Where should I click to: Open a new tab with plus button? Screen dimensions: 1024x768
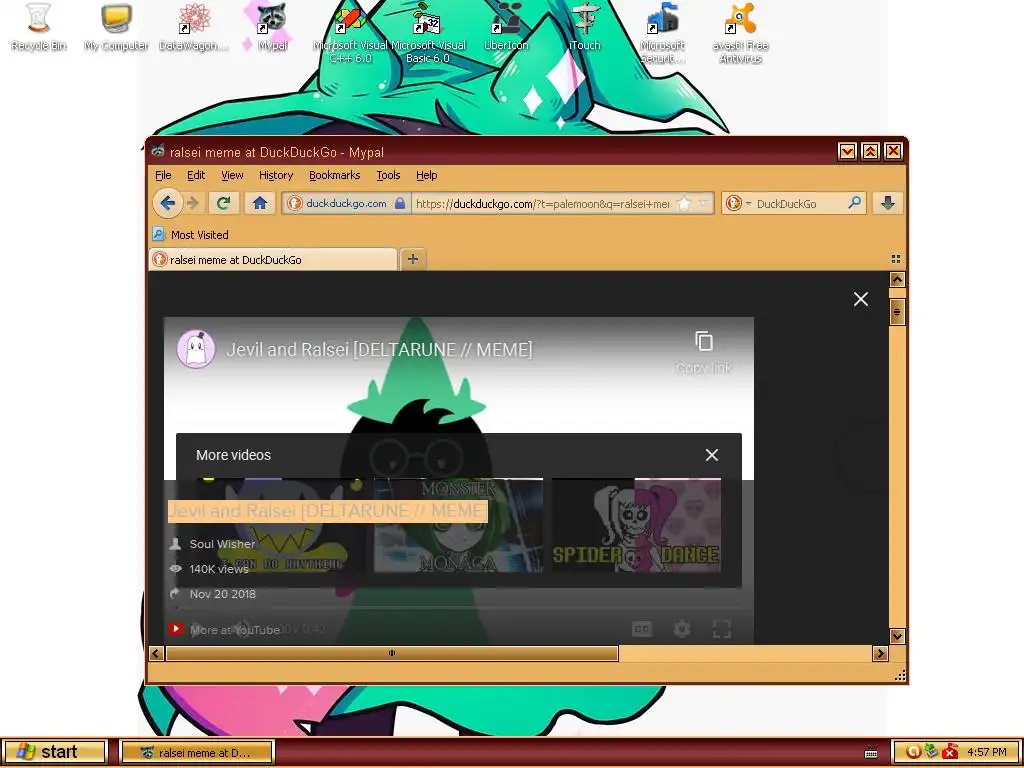[413, 259]
